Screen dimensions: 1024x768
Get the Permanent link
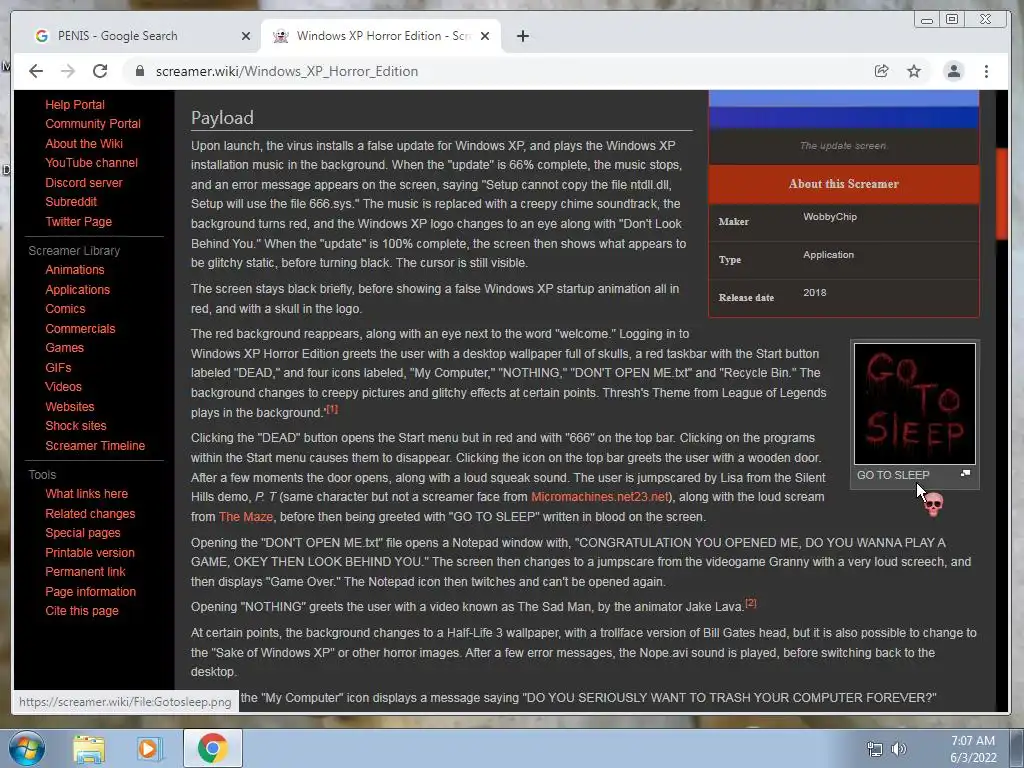pos(85,571)
